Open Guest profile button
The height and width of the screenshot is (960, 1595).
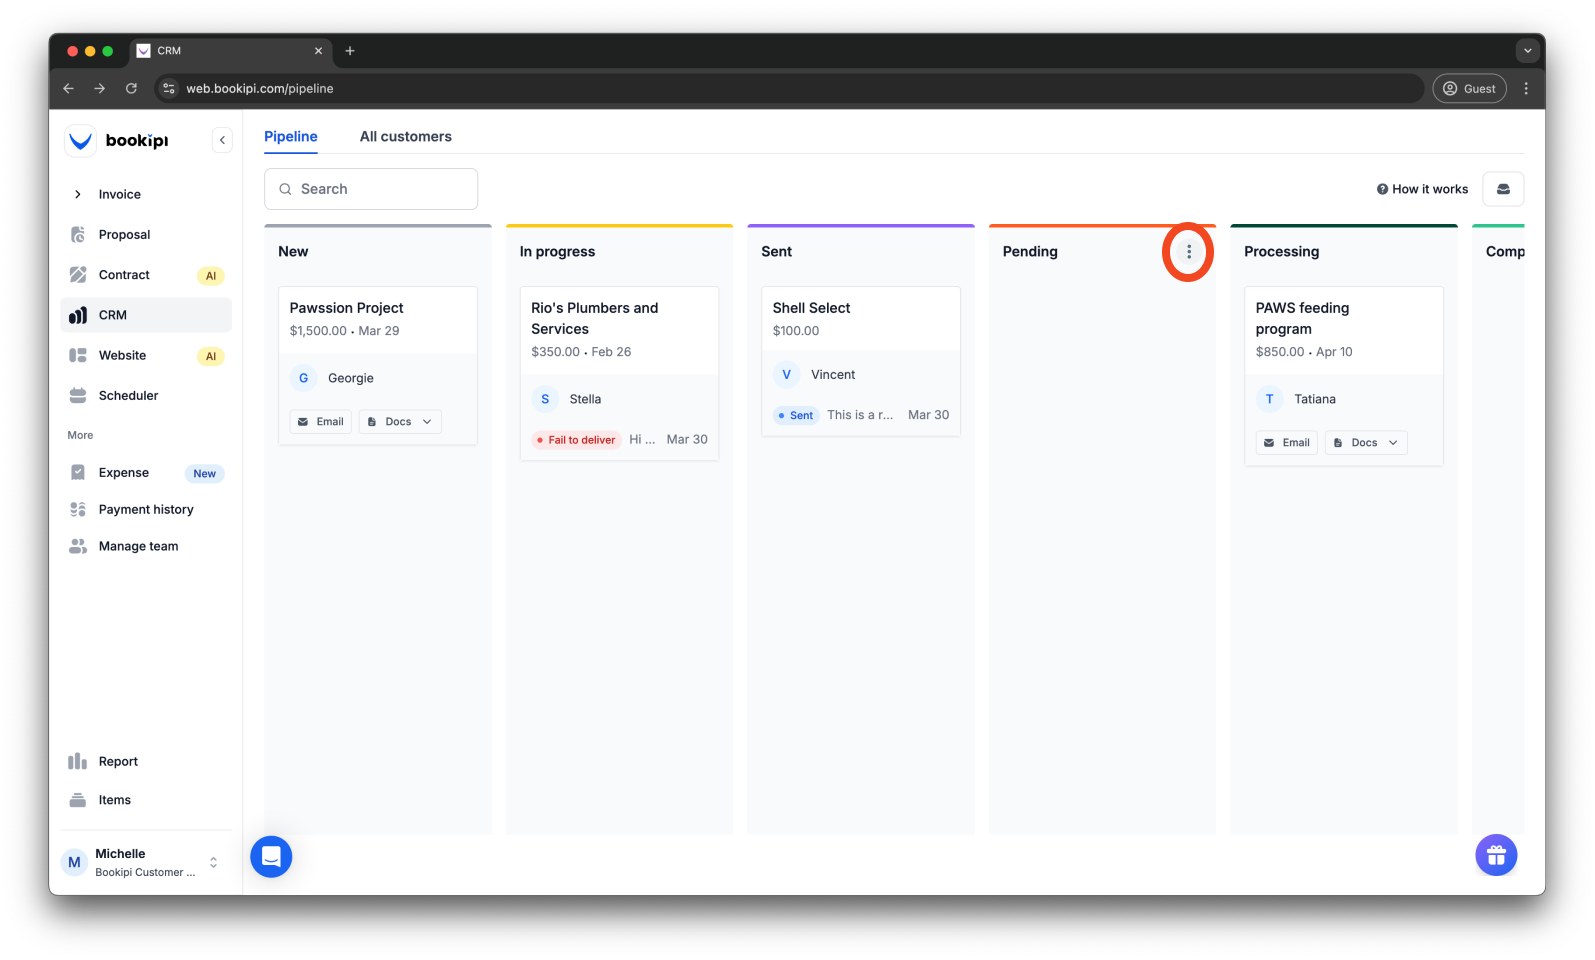(x=1469, y=88)
